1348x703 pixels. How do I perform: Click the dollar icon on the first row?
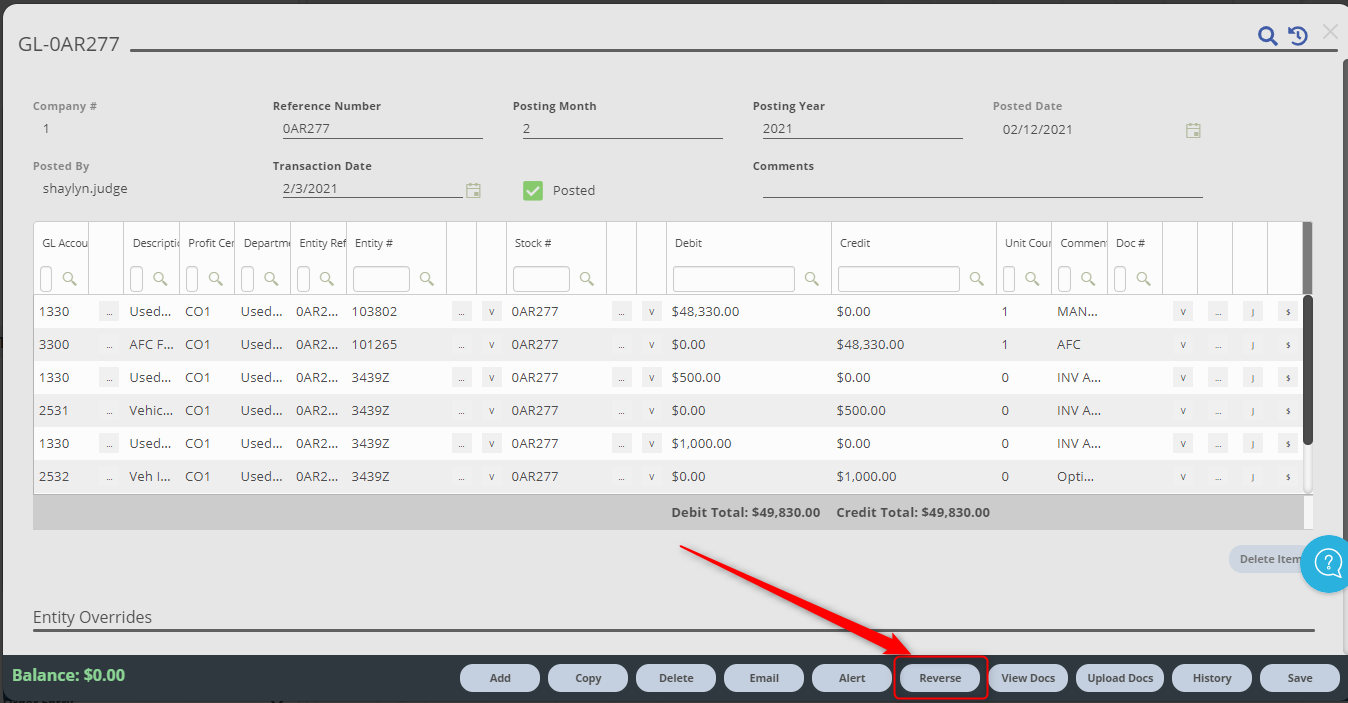point(1287,312)
